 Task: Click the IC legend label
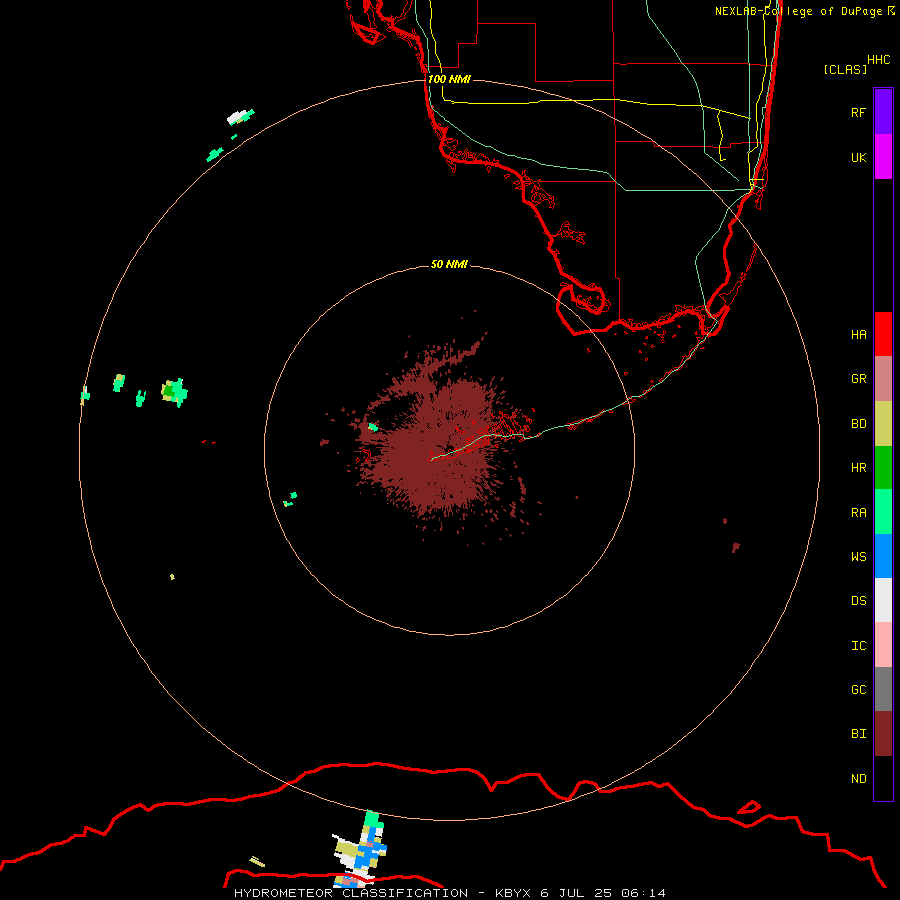tap(858, 646)
